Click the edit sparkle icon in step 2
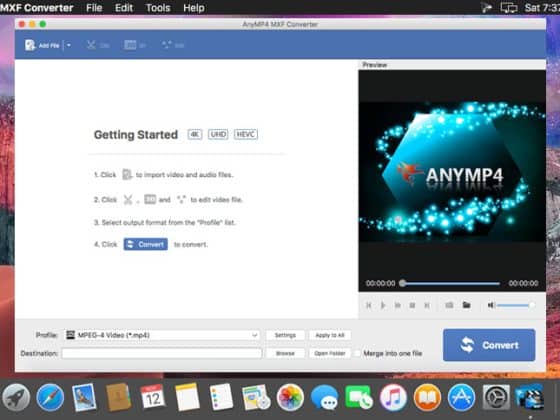The width and height of the screenshot is (560, 420). pyautogui.click(x=181, y=199)
